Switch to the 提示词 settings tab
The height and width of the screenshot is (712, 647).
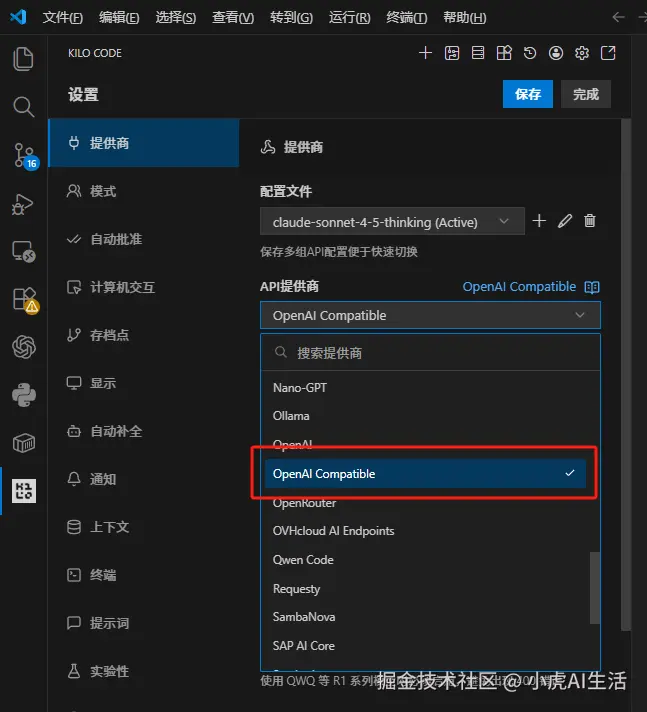click(143, 623)
